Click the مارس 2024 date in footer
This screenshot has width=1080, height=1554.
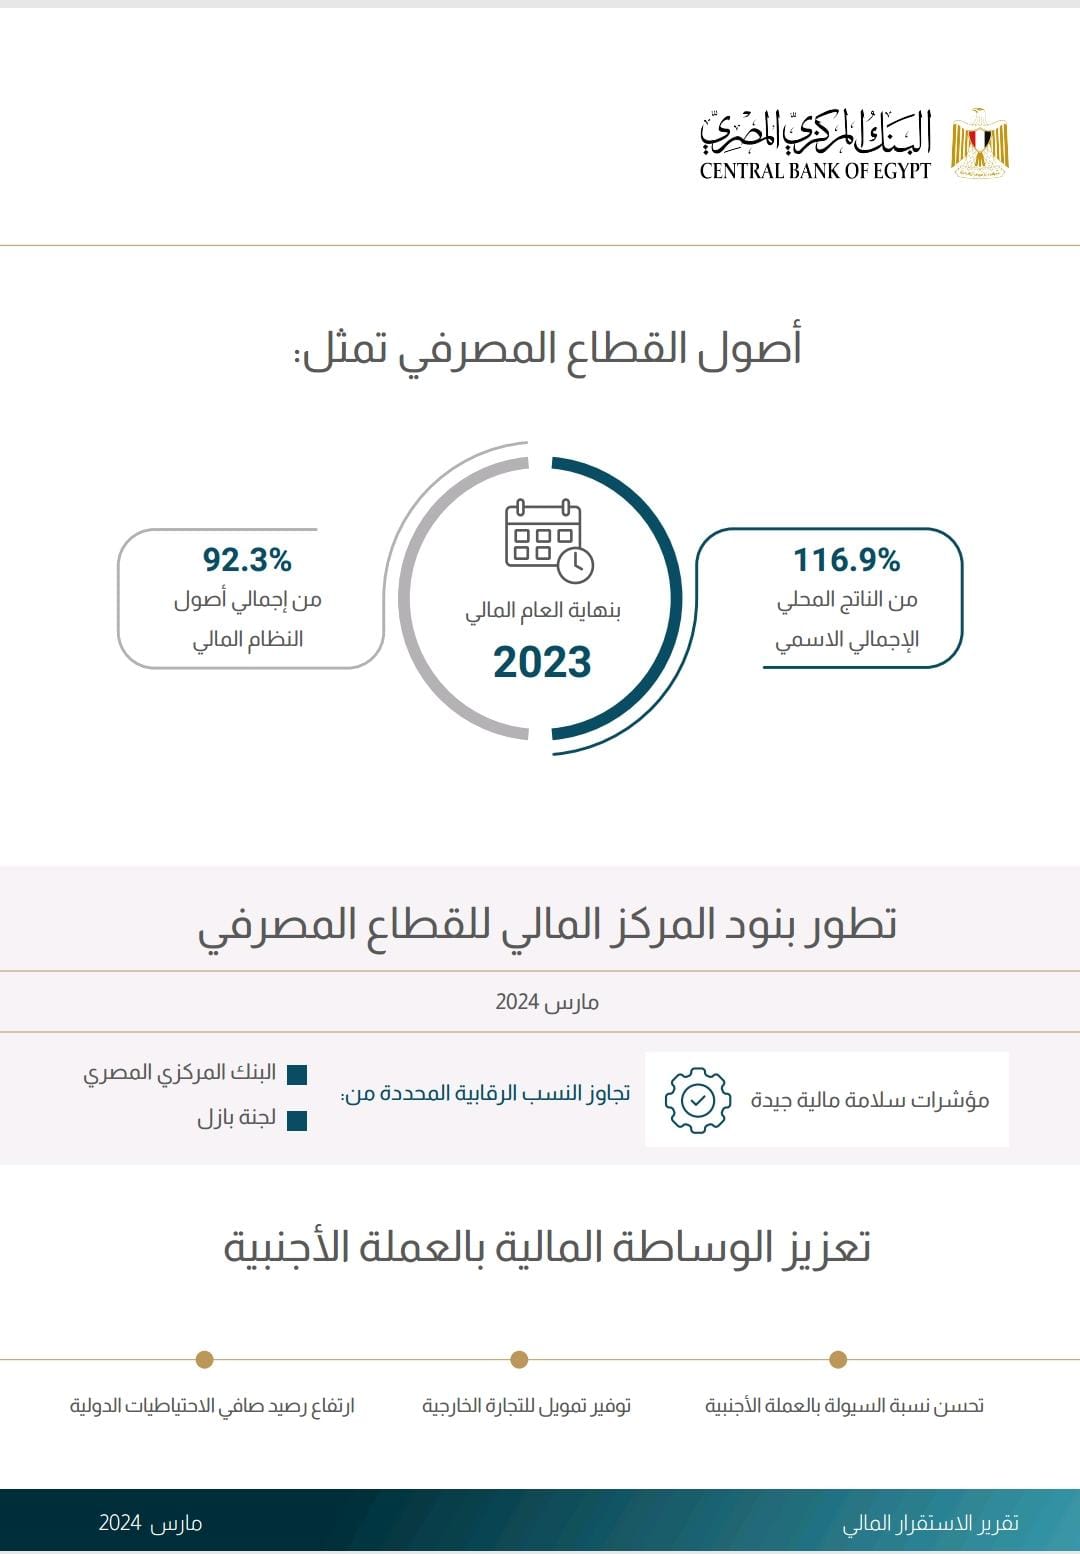(150, 1523)
